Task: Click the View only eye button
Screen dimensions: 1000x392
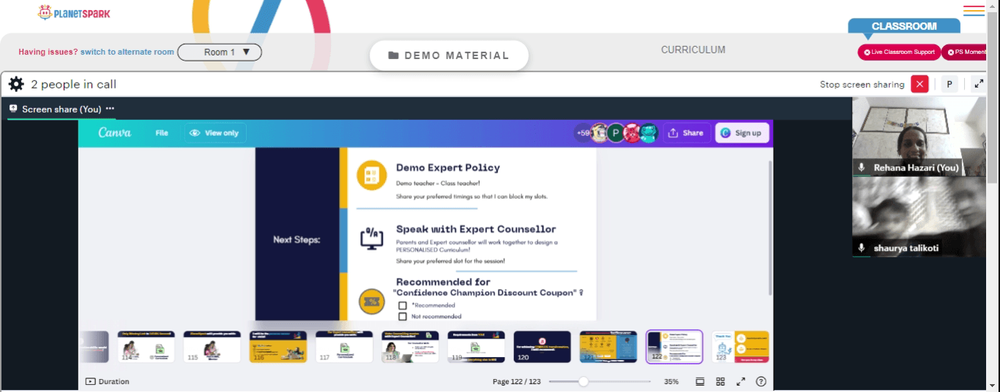Action: click(x=216, y=133)
